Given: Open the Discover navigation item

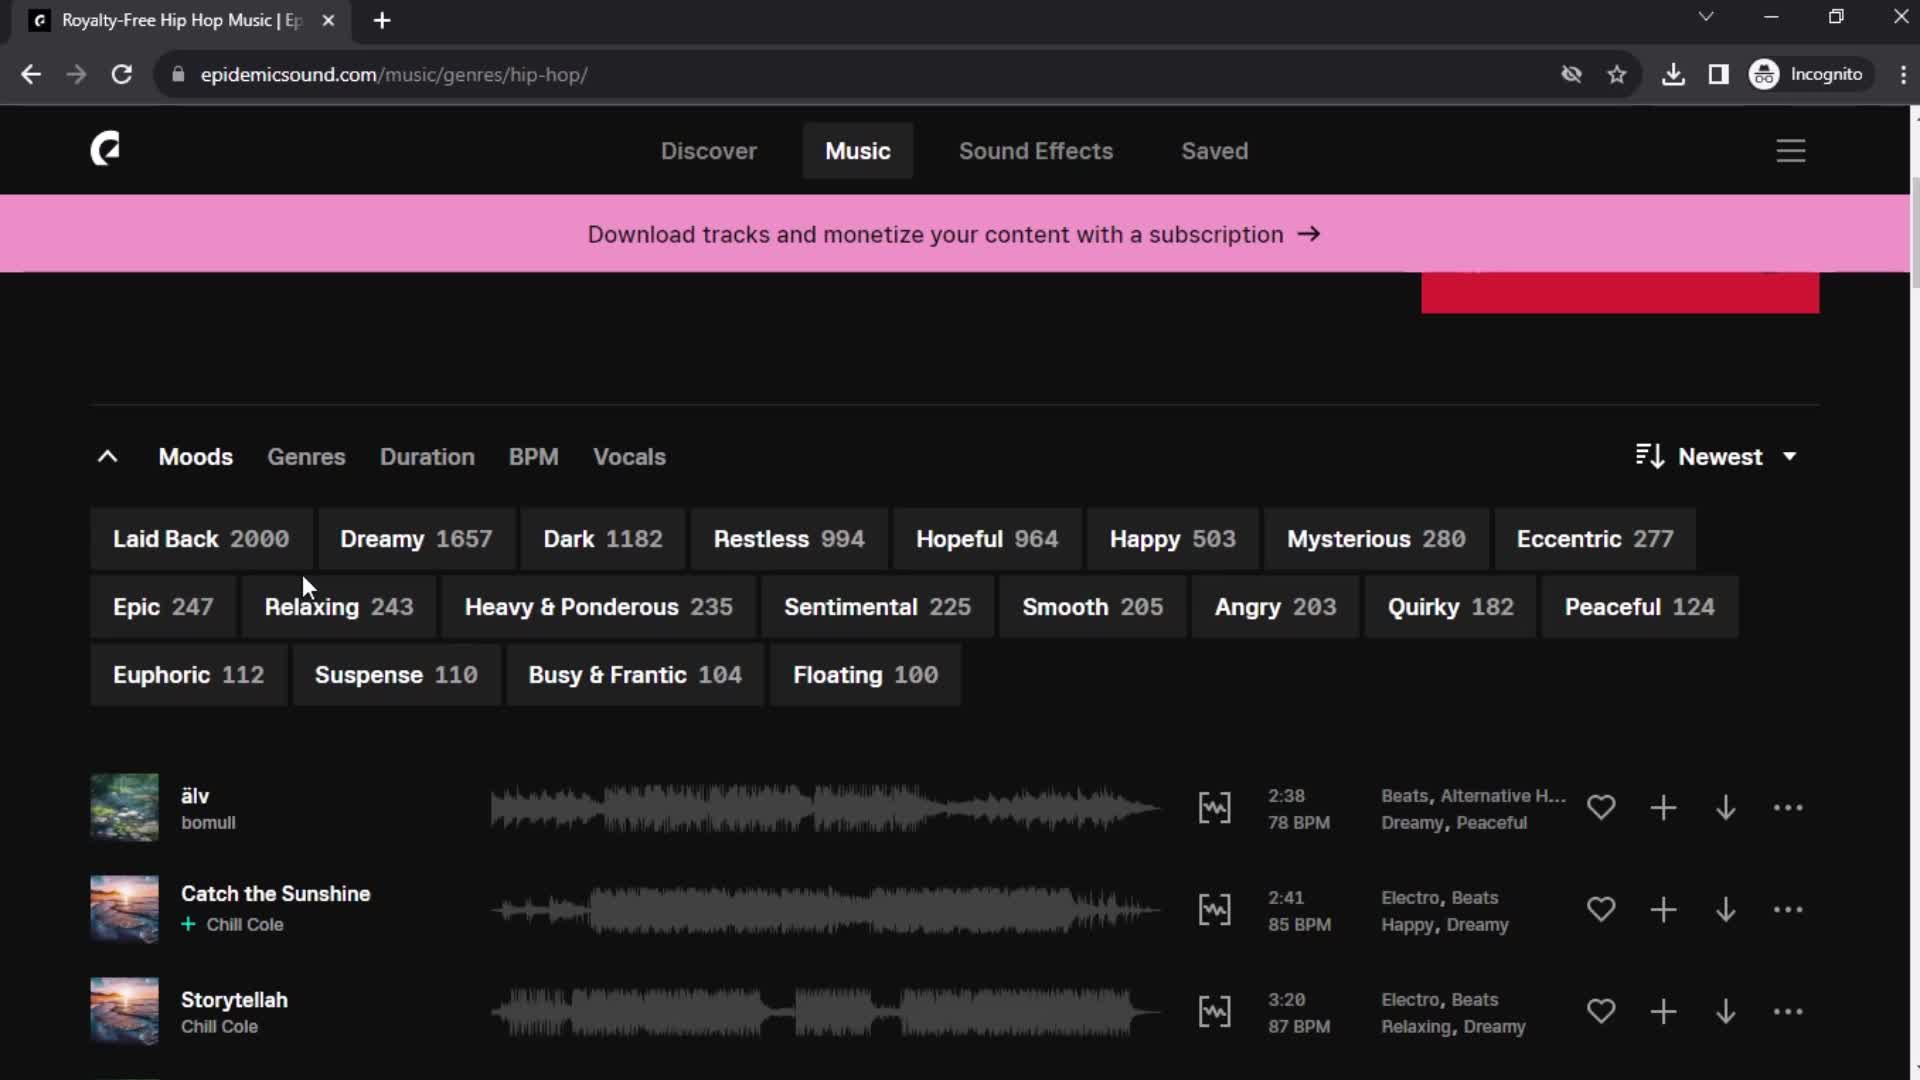Looking at the screenshot, I should (x=708, y=151).
